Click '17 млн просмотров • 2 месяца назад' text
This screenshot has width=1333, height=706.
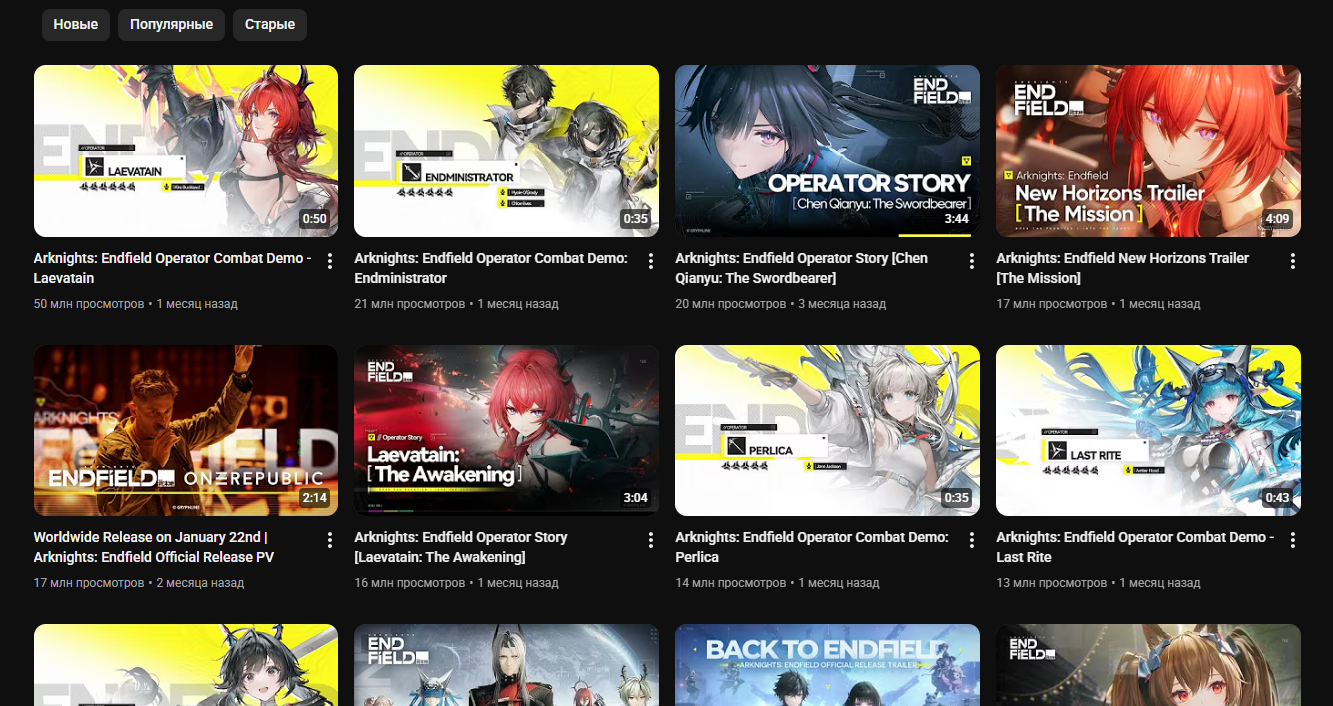pos(139,582)
